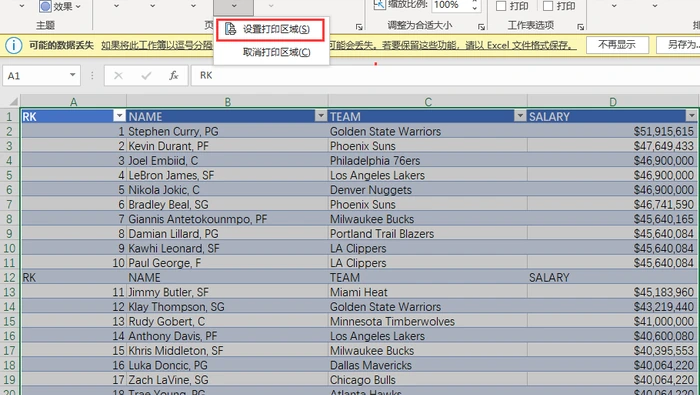700x395 pixels.
Task: Select row 17 header
Action: coord(9,351)
